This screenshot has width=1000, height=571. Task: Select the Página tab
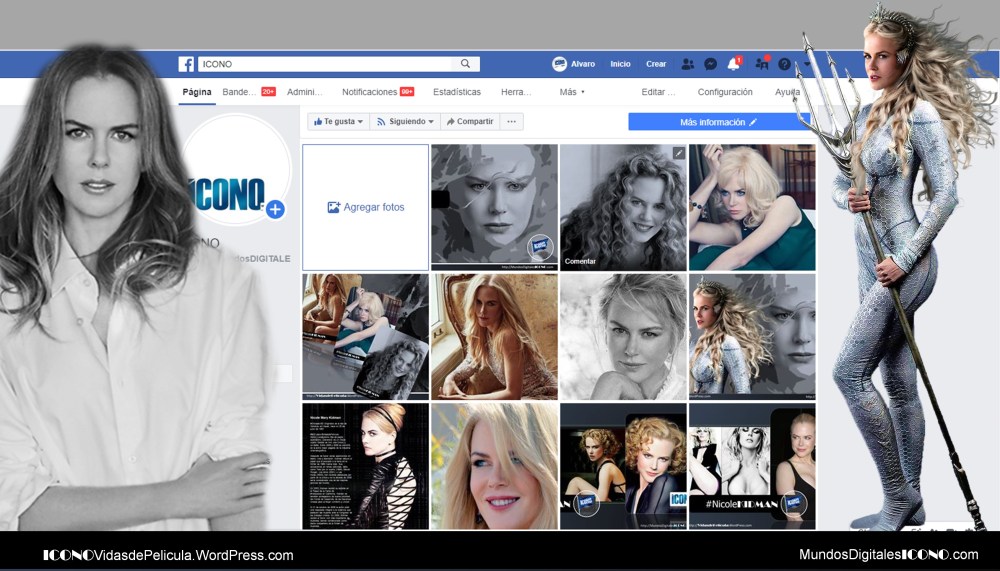(x=197, y=92)
